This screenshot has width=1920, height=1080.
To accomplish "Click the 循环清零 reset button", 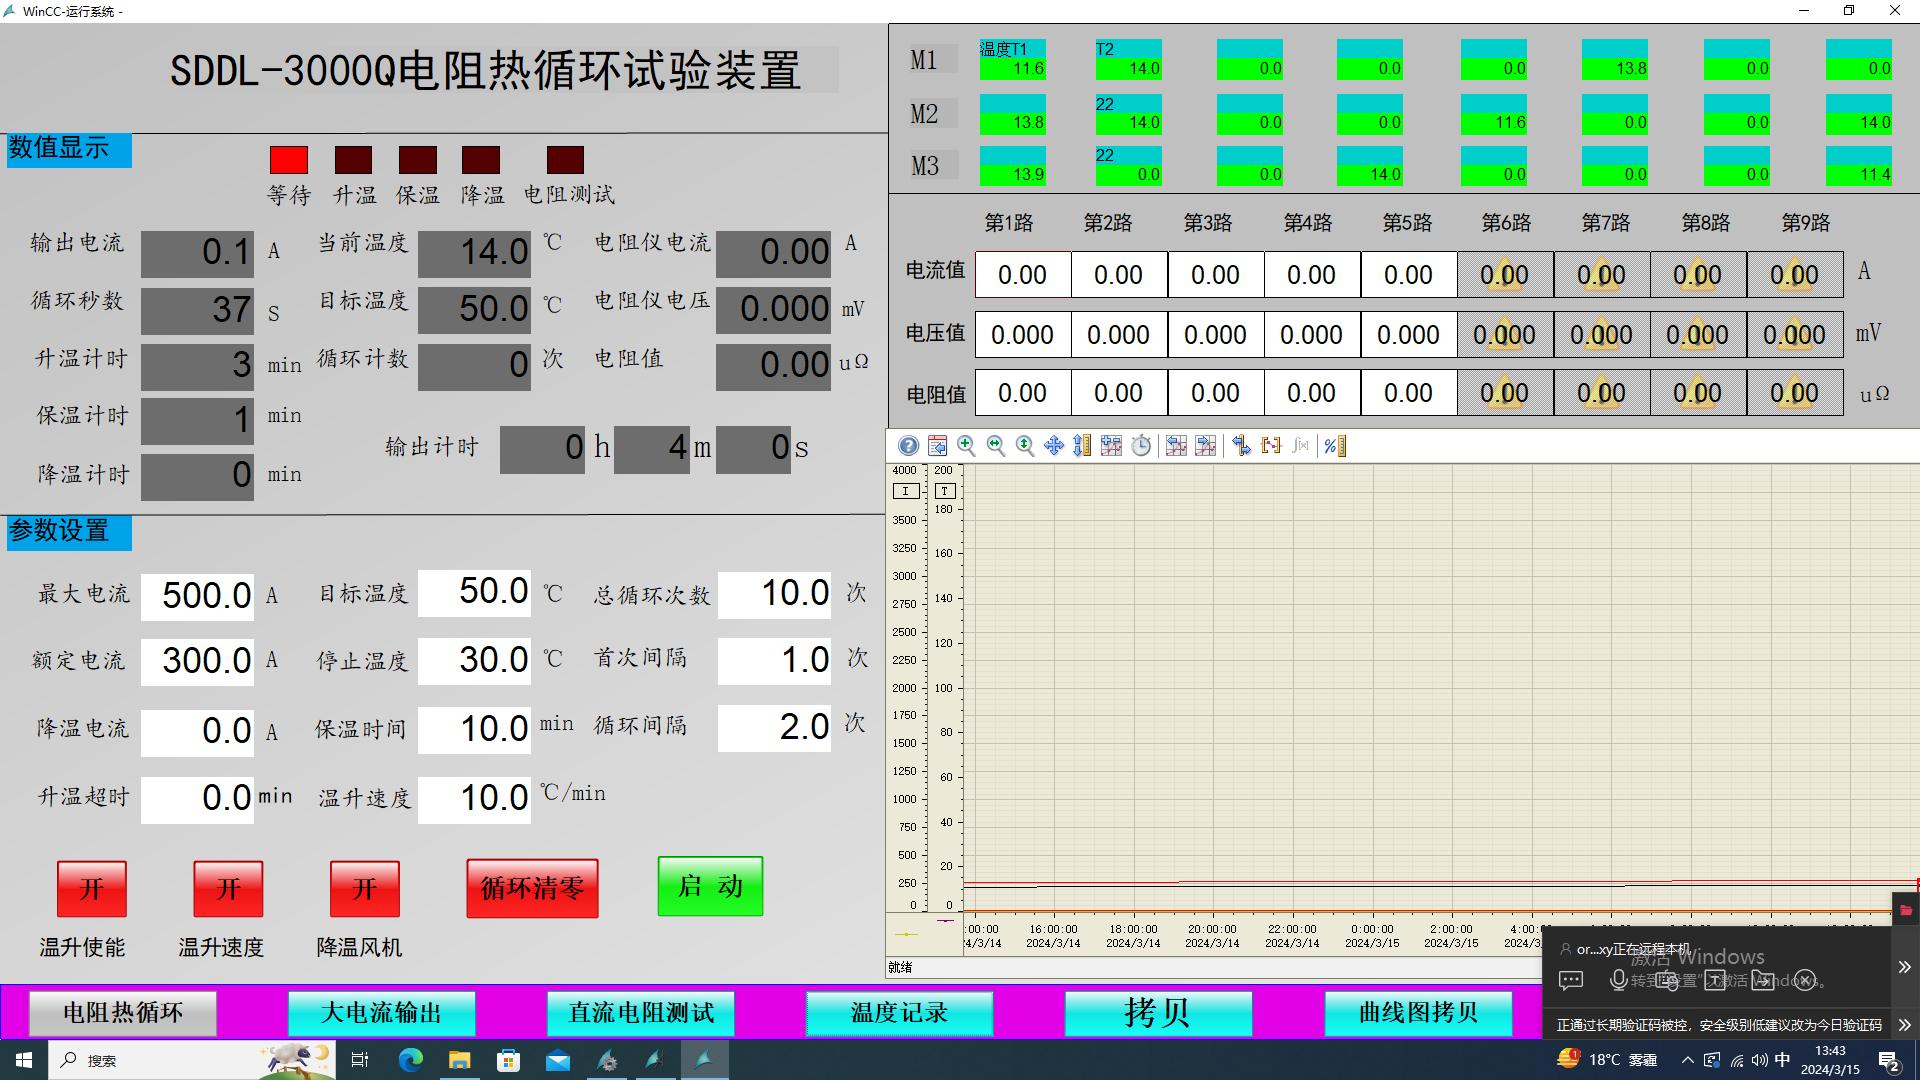I will [532, 888].
